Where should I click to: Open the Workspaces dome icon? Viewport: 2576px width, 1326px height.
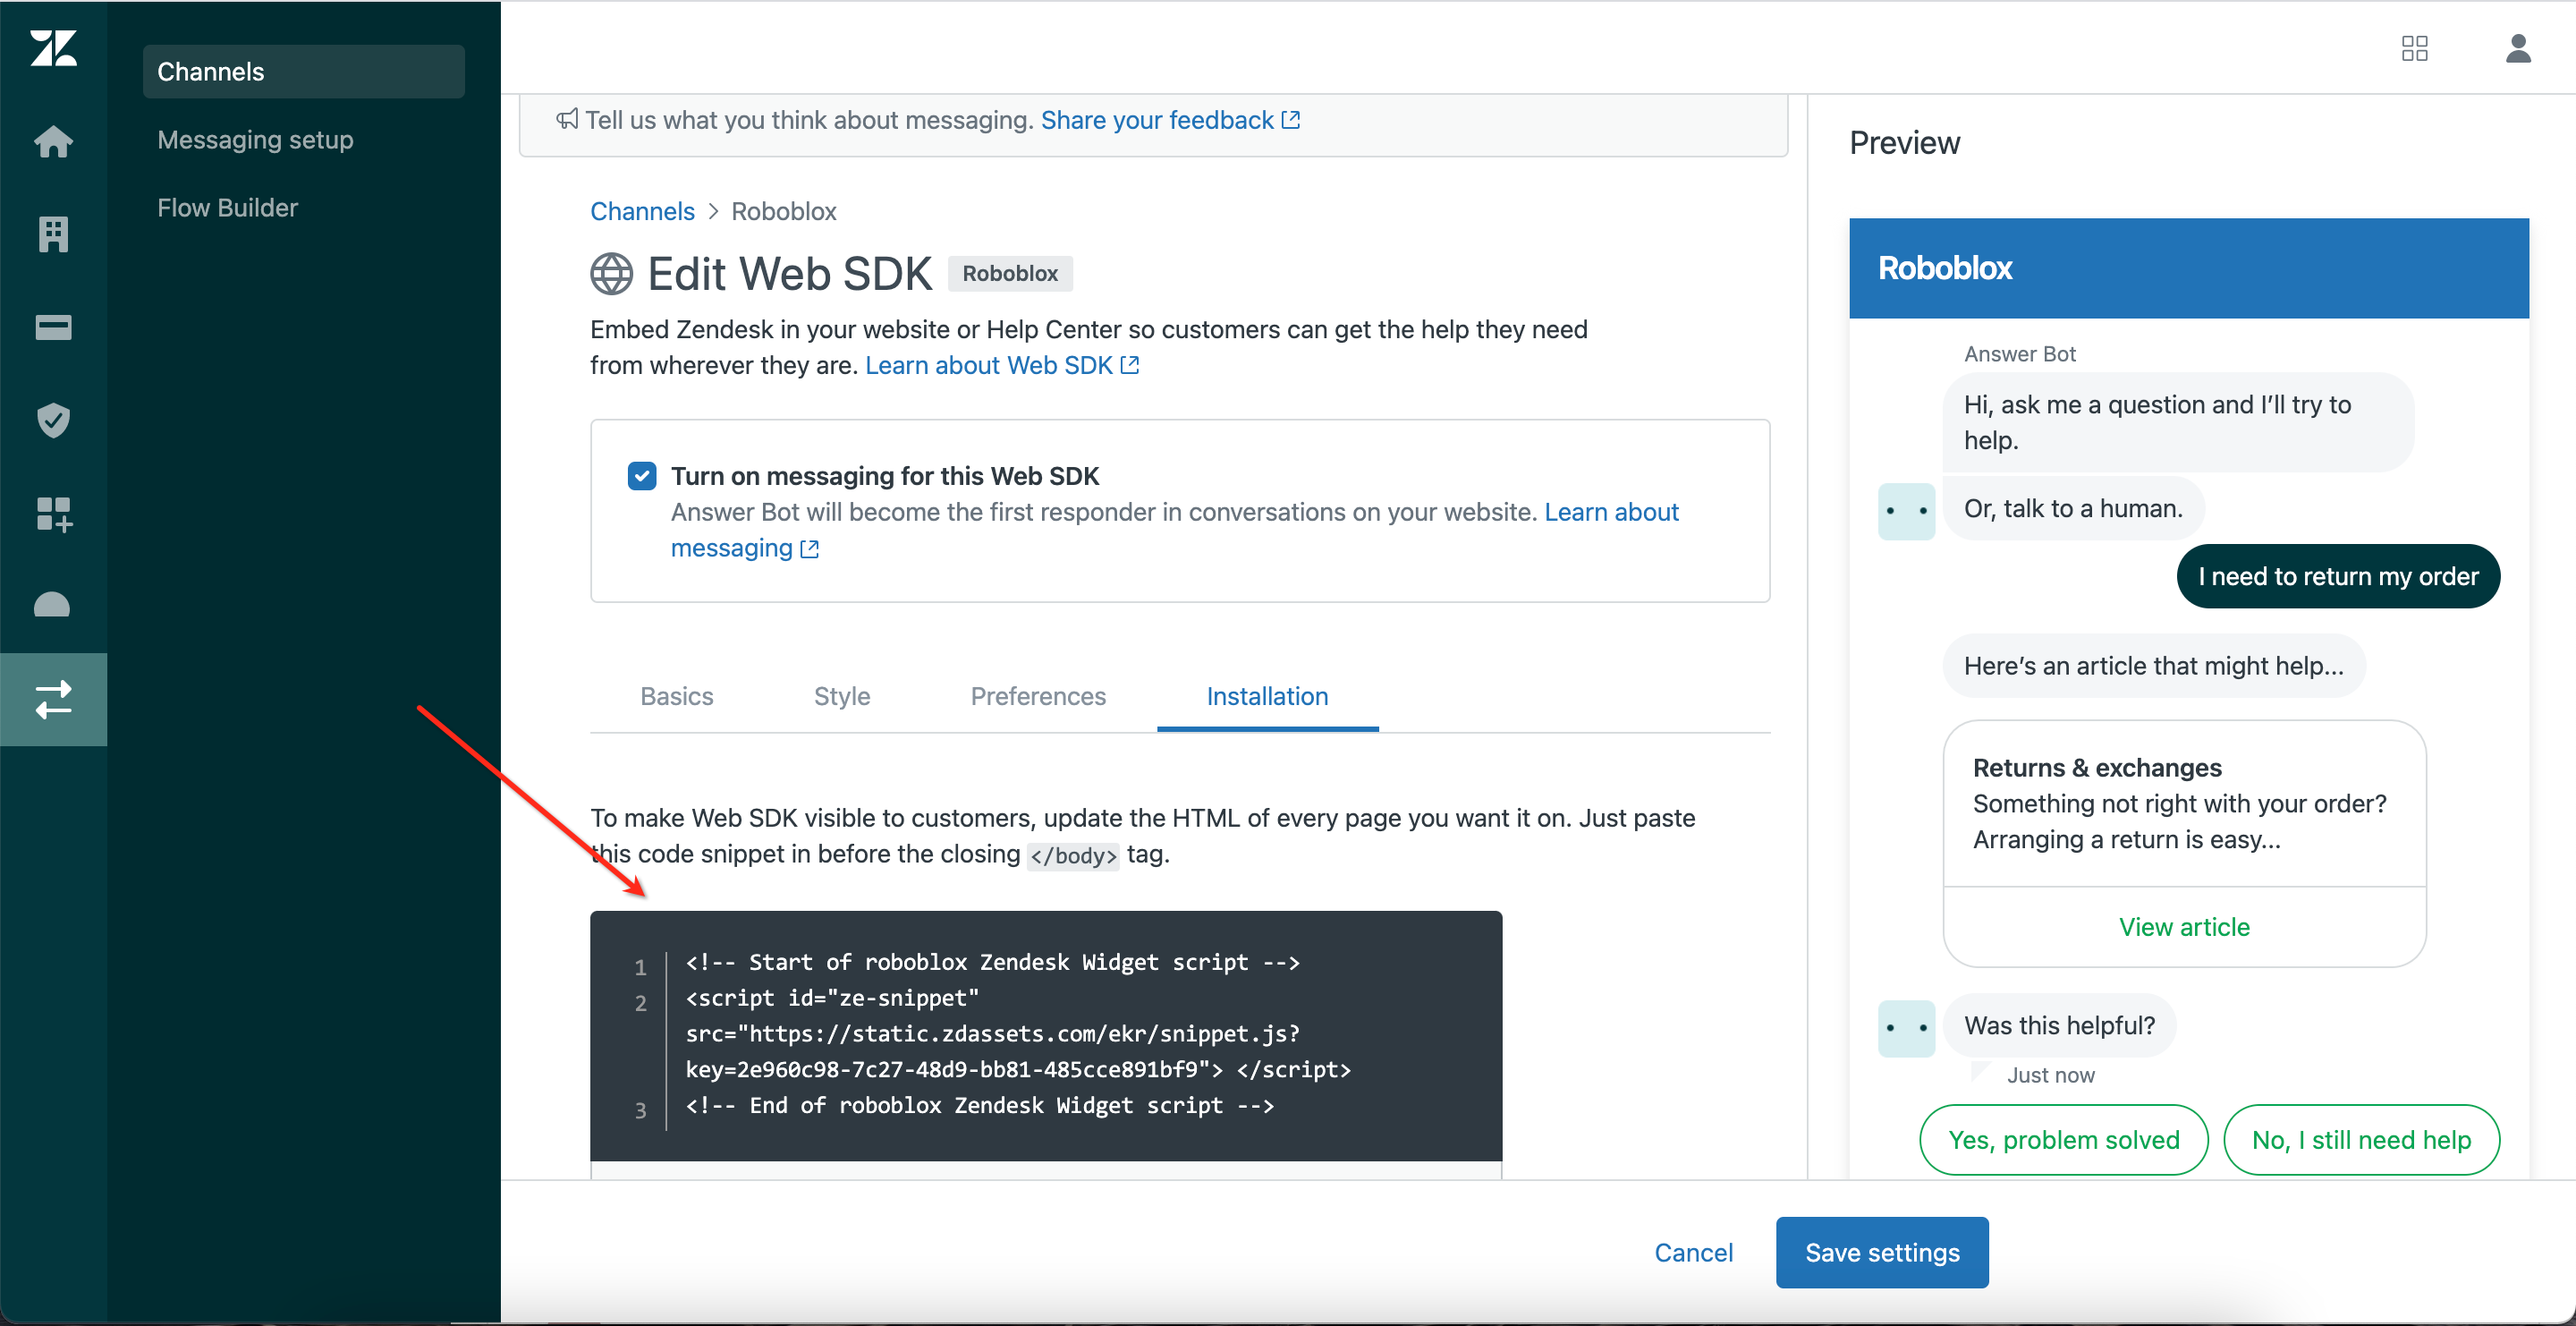point(53,606)
